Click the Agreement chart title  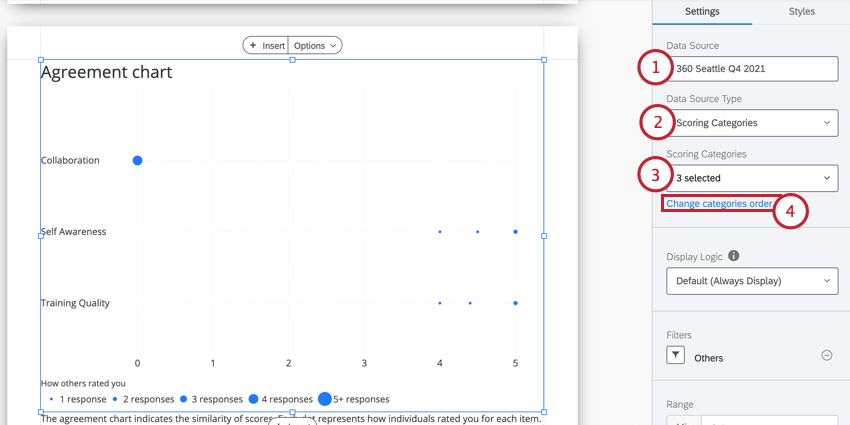click(x=106, y=72)
